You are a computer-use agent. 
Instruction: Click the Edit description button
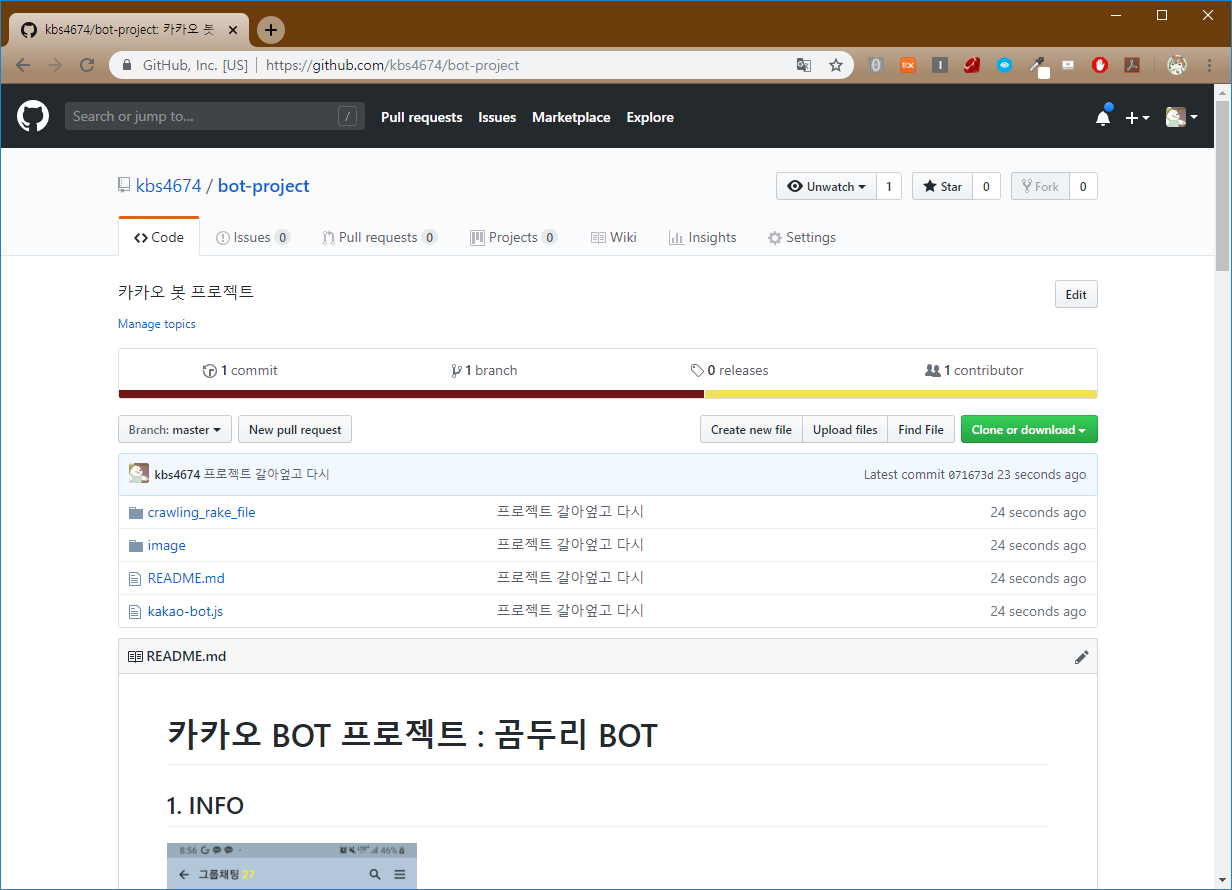point(1076,294)
